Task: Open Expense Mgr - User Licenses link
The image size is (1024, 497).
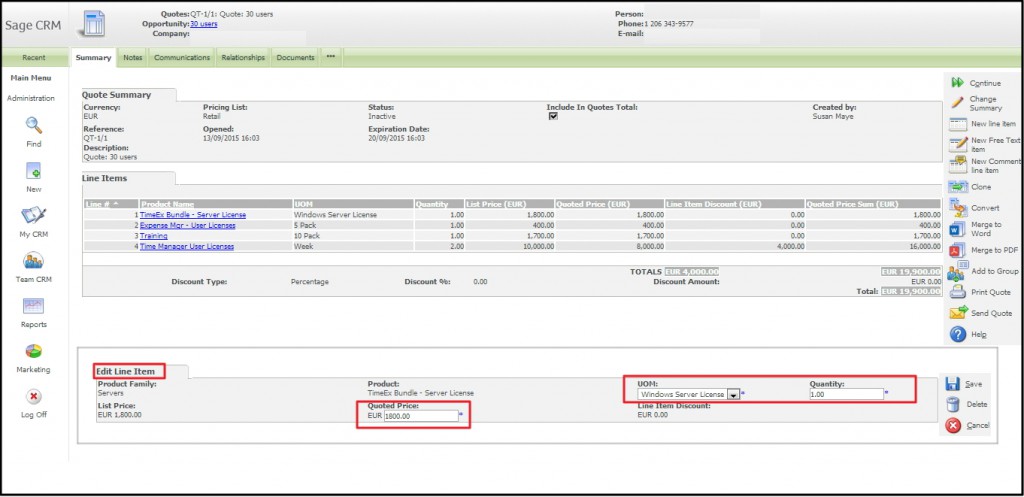Action: click(x=187, y=225)
